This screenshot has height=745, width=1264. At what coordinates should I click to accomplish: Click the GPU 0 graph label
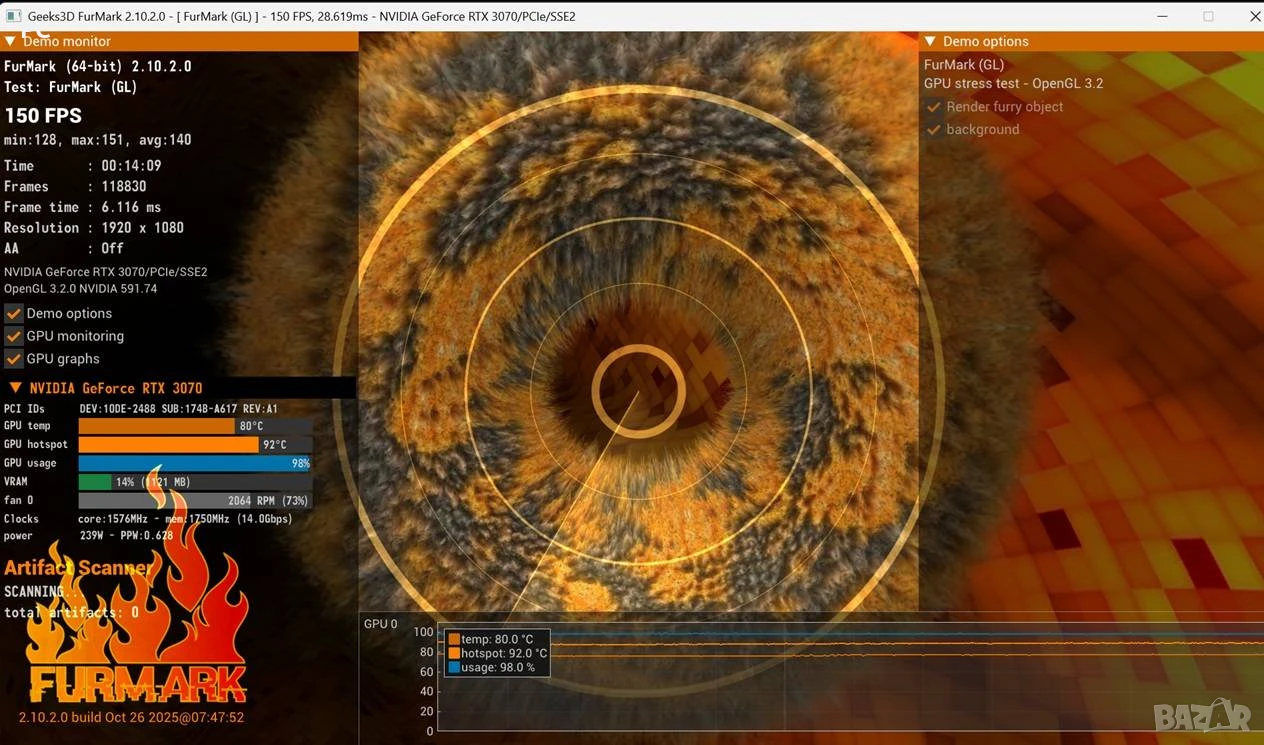[381, 624]
